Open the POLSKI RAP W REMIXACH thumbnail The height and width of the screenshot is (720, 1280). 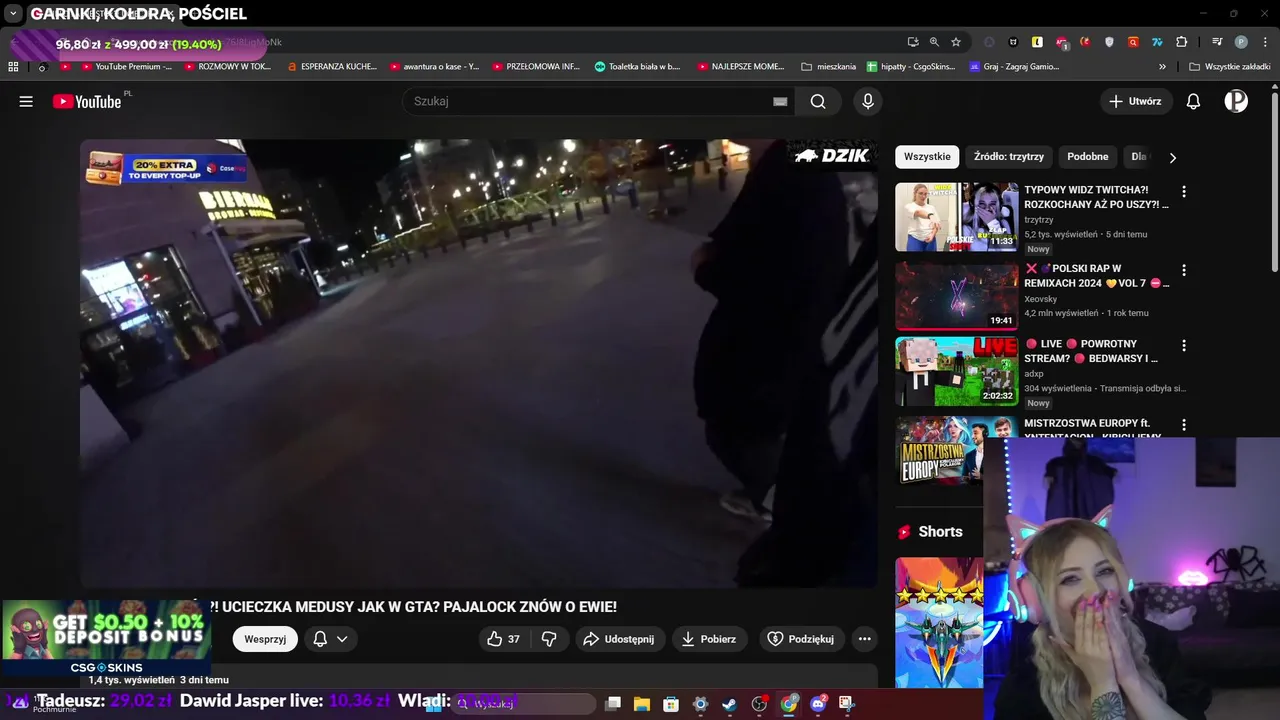(x=956, y=296)
